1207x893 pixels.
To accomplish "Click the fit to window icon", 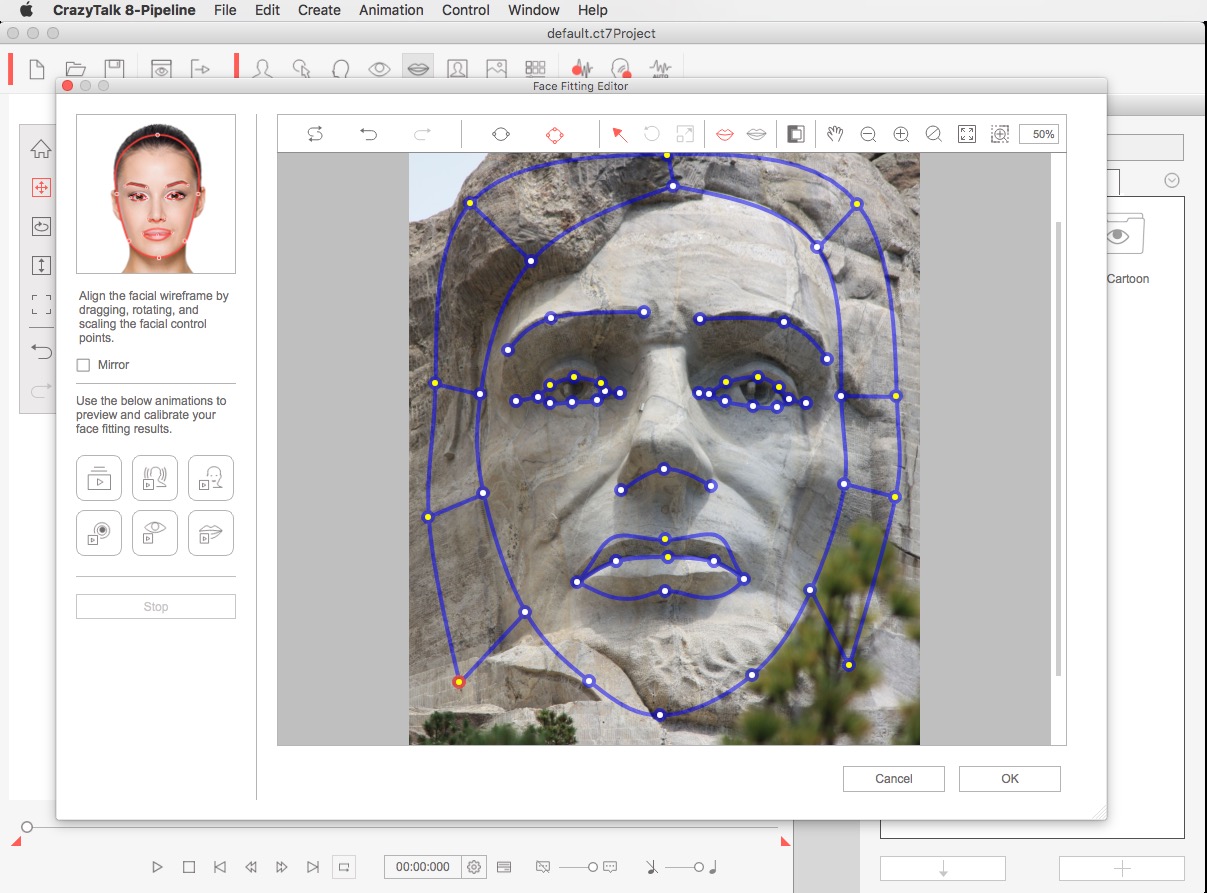I will (967, 134).
